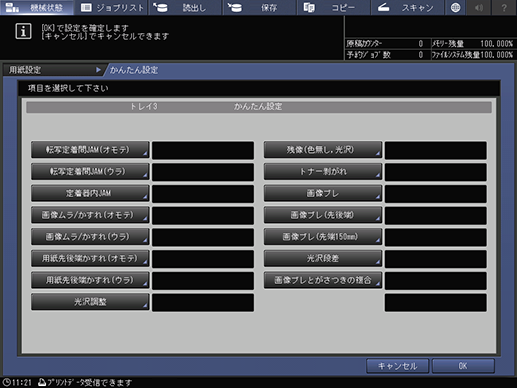This screenshot has height=388, width=517.
Task: Click value field next to 光沢段差
Action: pos(436,259)
